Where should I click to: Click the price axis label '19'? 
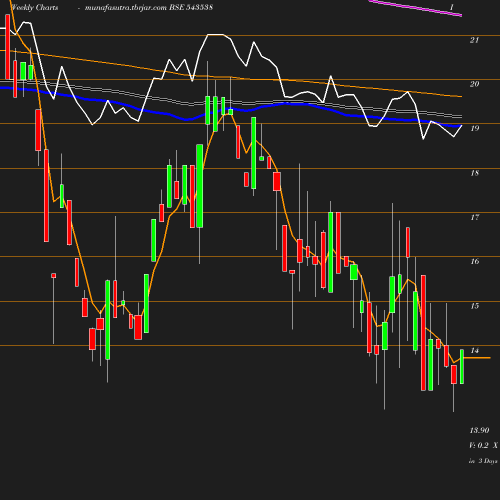475,128
